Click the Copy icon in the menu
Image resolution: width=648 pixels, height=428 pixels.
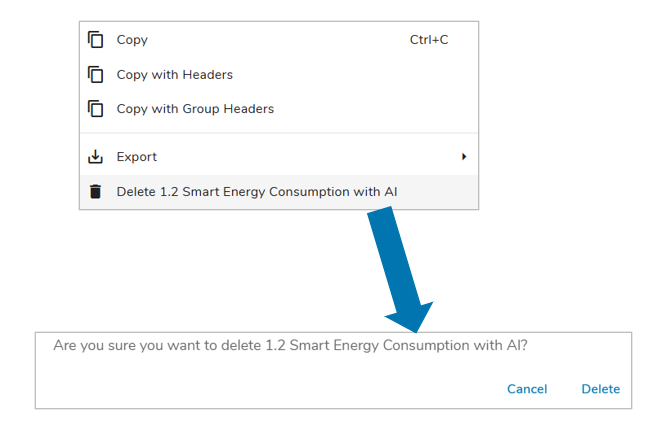tap(96, 40)
